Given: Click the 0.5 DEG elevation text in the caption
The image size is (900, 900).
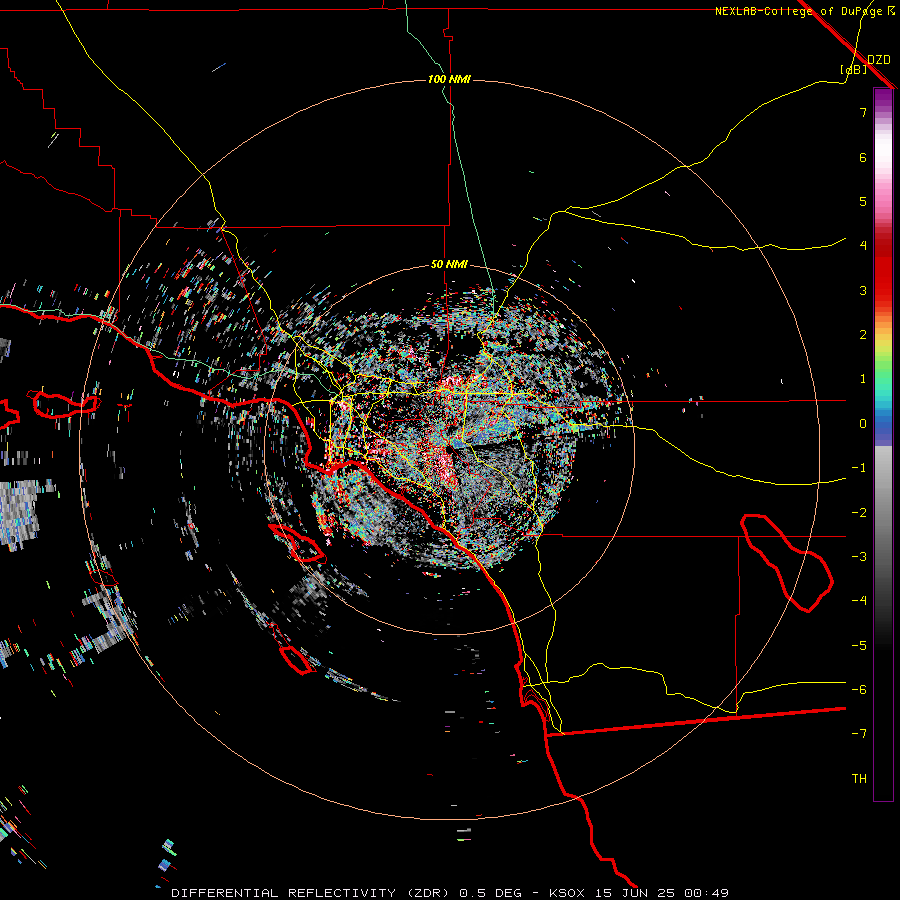Looking at the screenshot, I should click(491, 893).
